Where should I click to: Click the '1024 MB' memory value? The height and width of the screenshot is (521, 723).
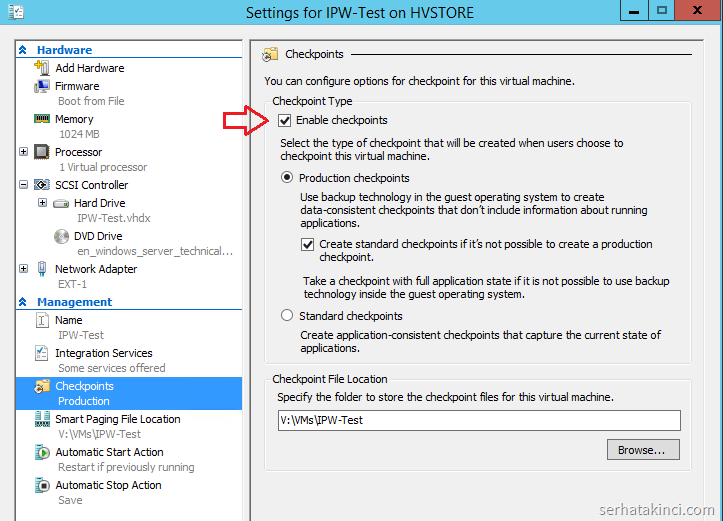click(79, 134)
